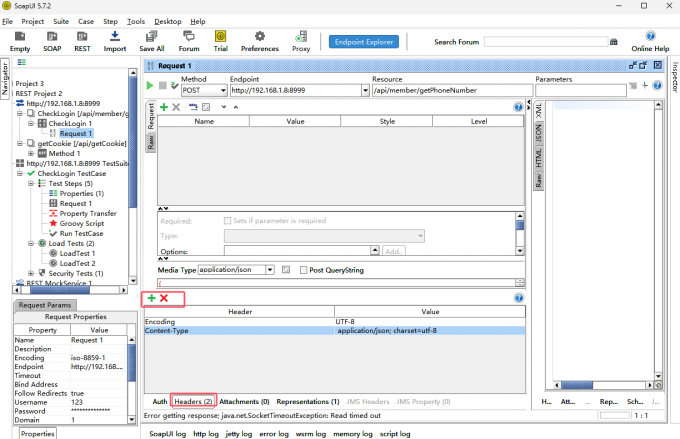Open the Forum toolbar icon
680x439 pixels.
tap(189, 42)
